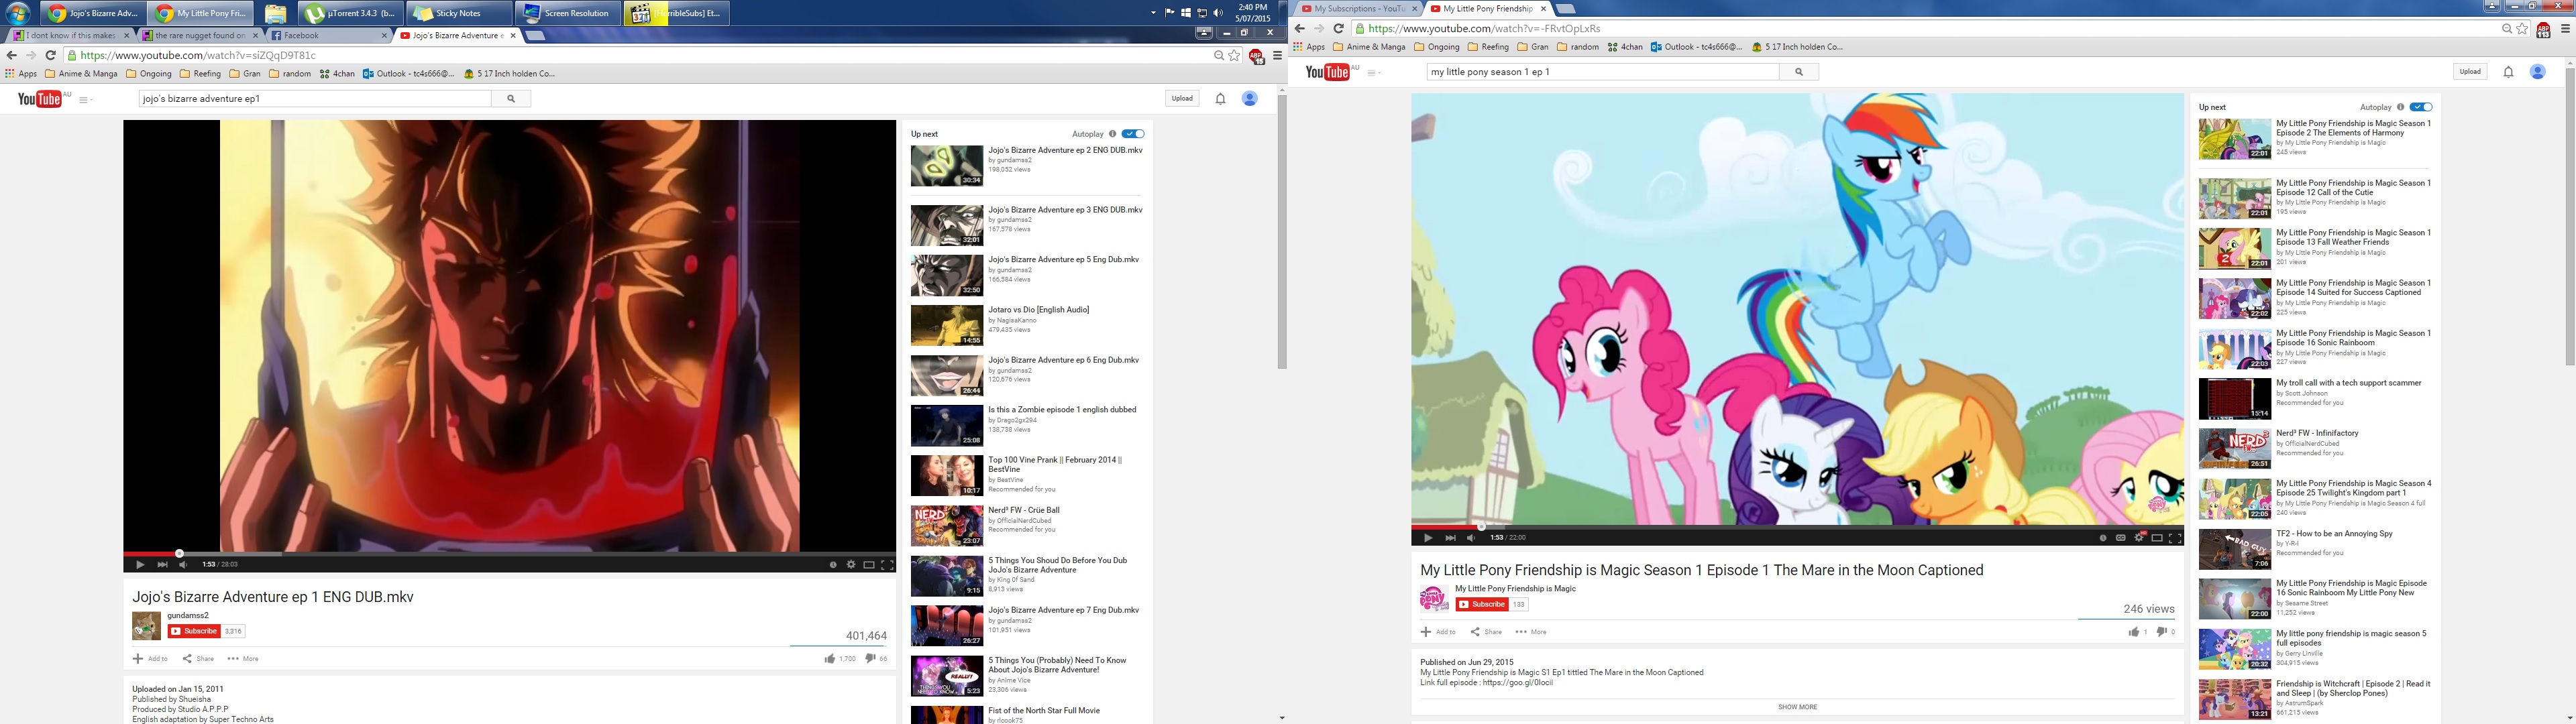Subscribe to the gundamss2 channel

click(x=194, y=631)
